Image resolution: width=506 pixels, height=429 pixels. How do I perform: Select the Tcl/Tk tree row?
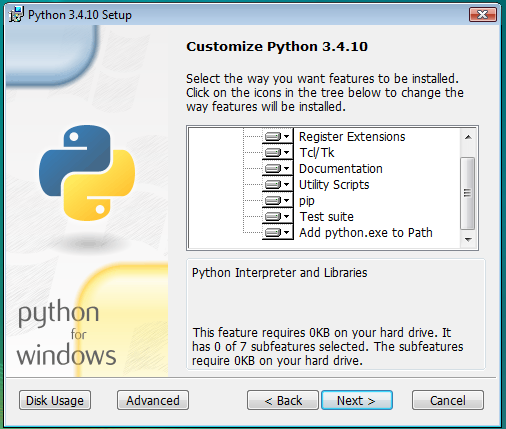point(317,153)
